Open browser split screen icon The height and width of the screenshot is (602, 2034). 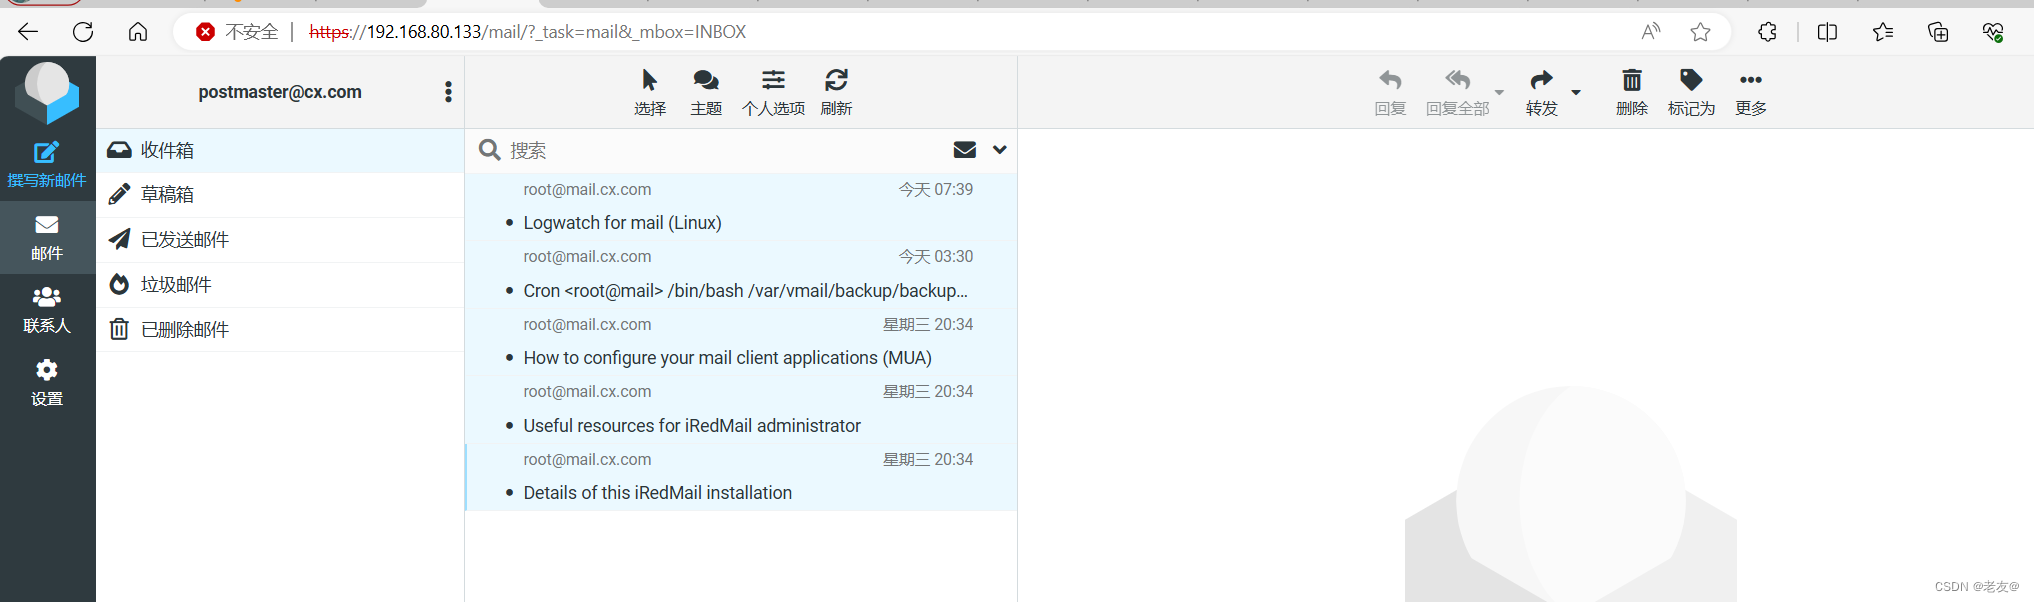click(1827, 32)
